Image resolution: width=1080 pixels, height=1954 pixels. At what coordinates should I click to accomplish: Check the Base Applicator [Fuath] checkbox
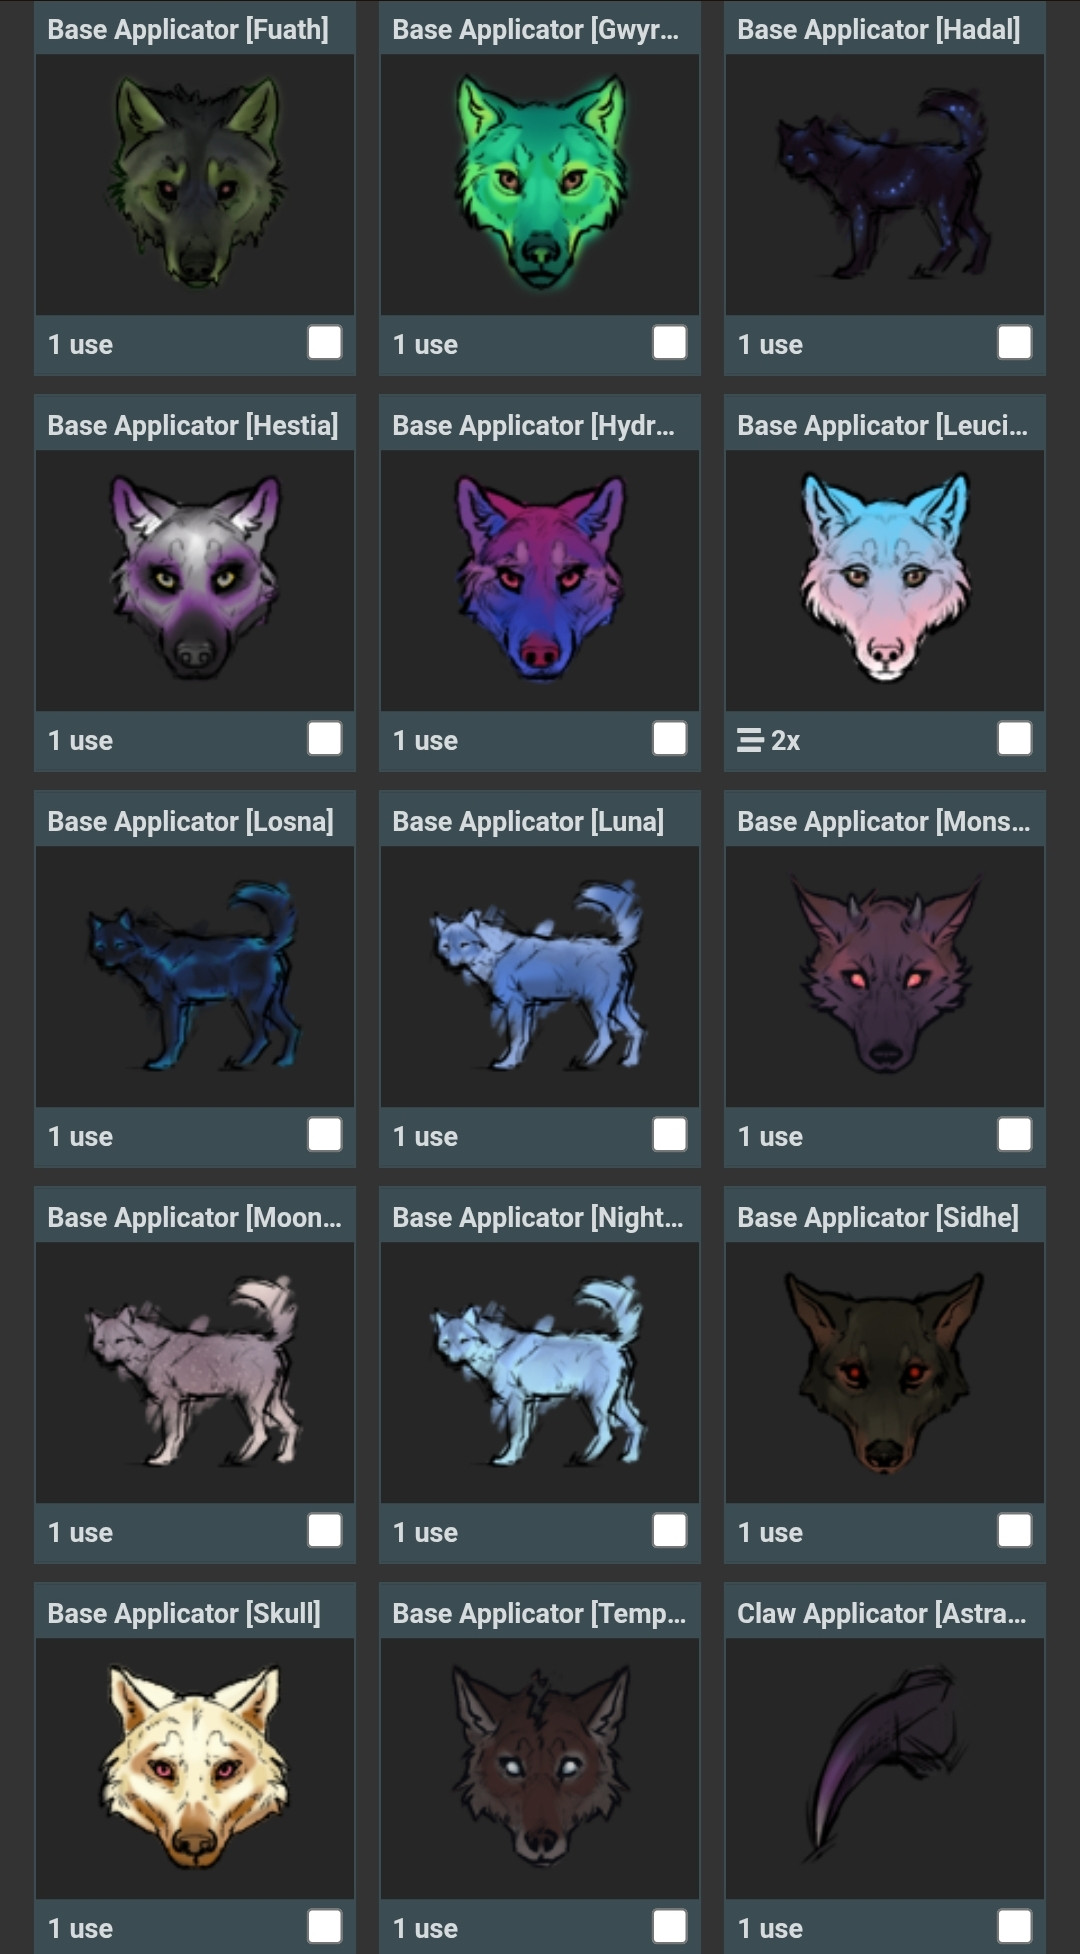click(325, 343)
